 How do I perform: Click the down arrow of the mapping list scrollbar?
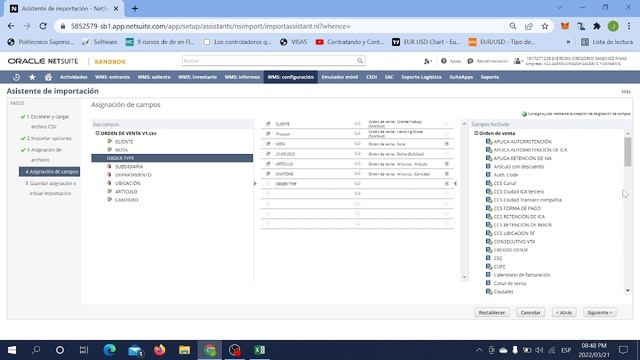coord(464,277)
